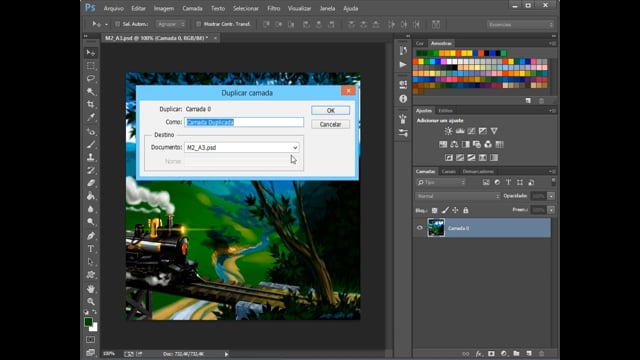Open the Preench. fill arrow
The width and height of the screenshot is (640, 360).
[x=551, y=210]
